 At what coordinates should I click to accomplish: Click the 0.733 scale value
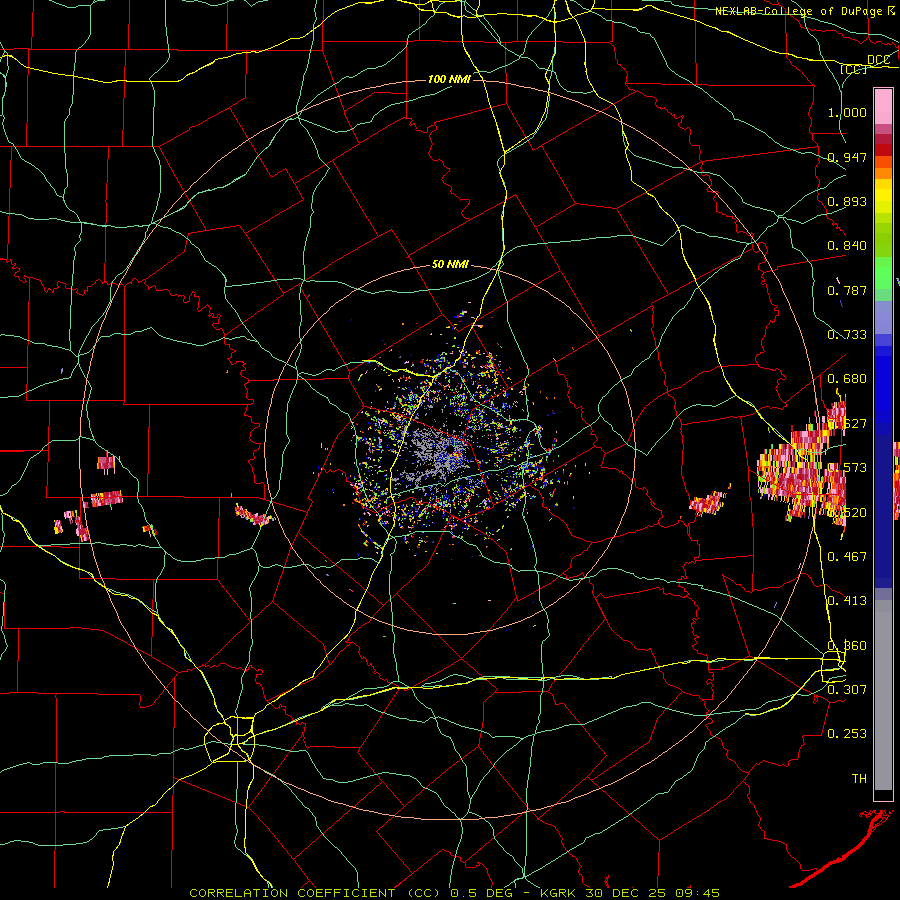[x=847, y=334]
